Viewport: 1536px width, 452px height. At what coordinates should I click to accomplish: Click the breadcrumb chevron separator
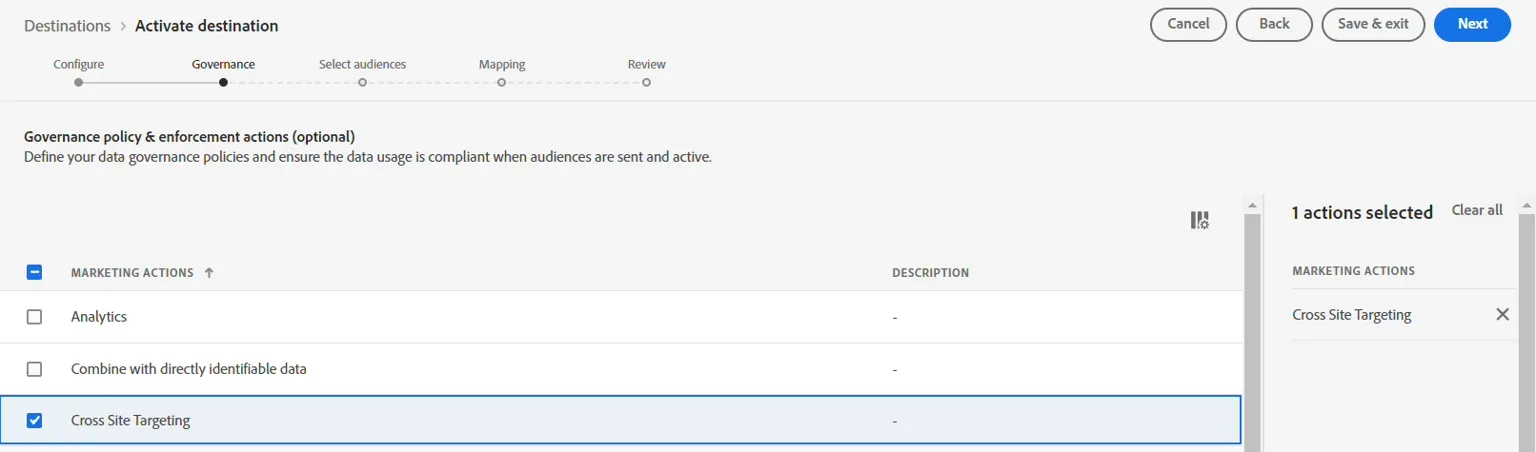pyautogui.click(x=123, y=26)
